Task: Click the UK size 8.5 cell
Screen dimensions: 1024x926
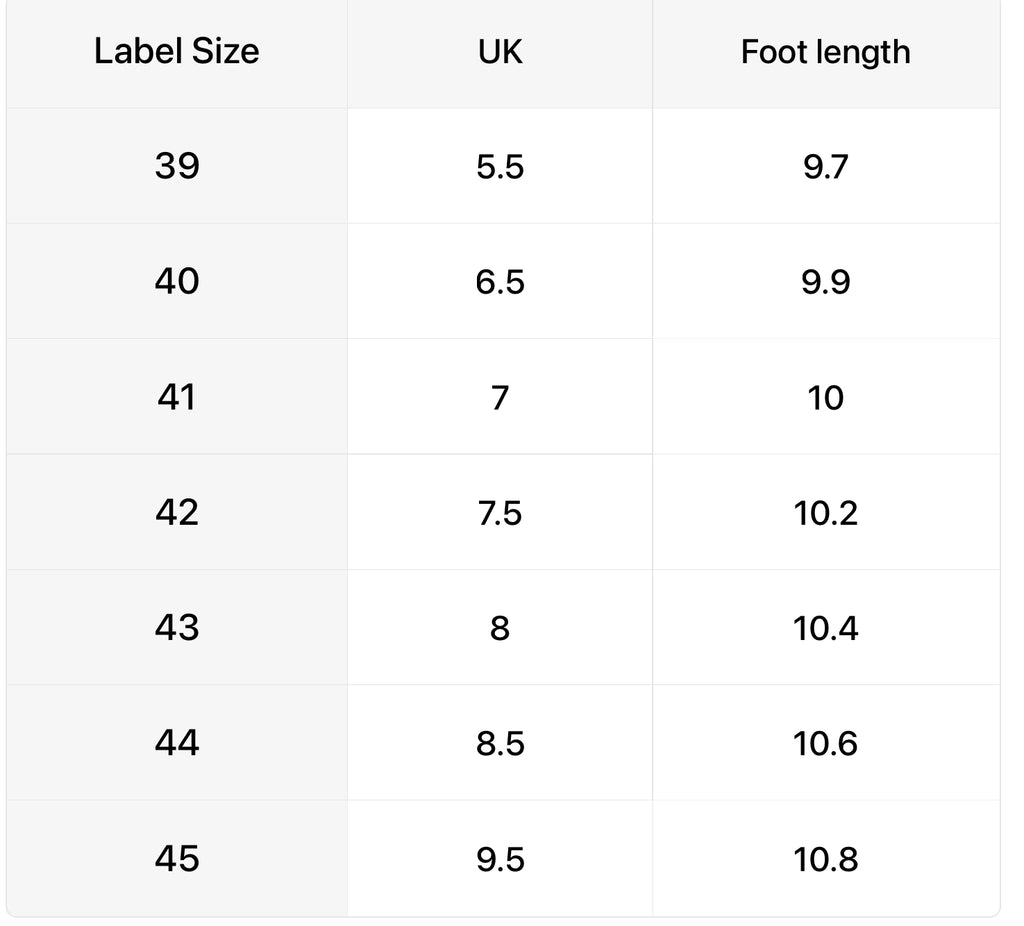Action: pyautogui.click(x=500, y=742)
